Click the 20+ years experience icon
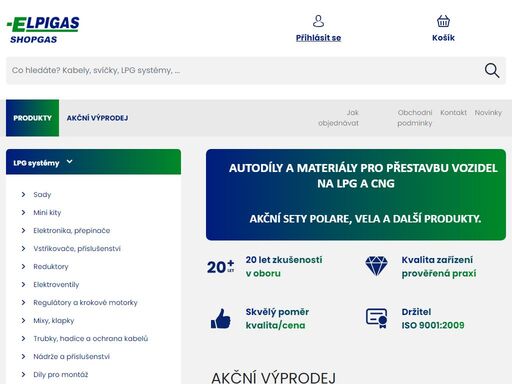 click(221, 267)
